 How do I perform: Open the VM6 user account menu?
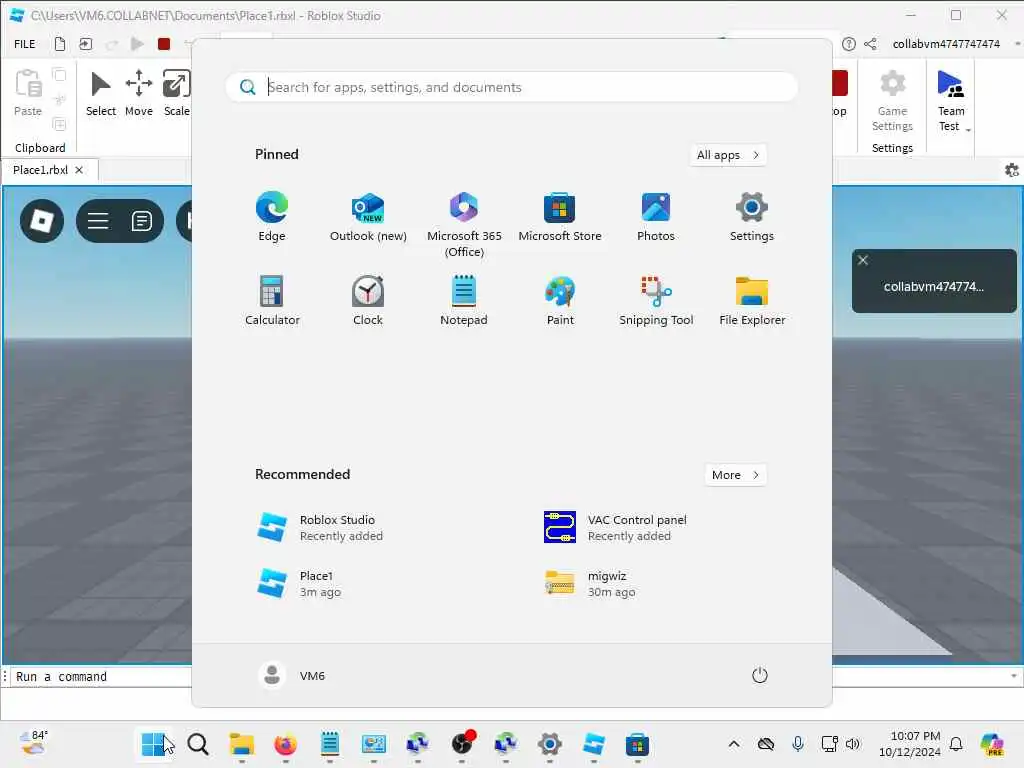click(x=293, y=675)
